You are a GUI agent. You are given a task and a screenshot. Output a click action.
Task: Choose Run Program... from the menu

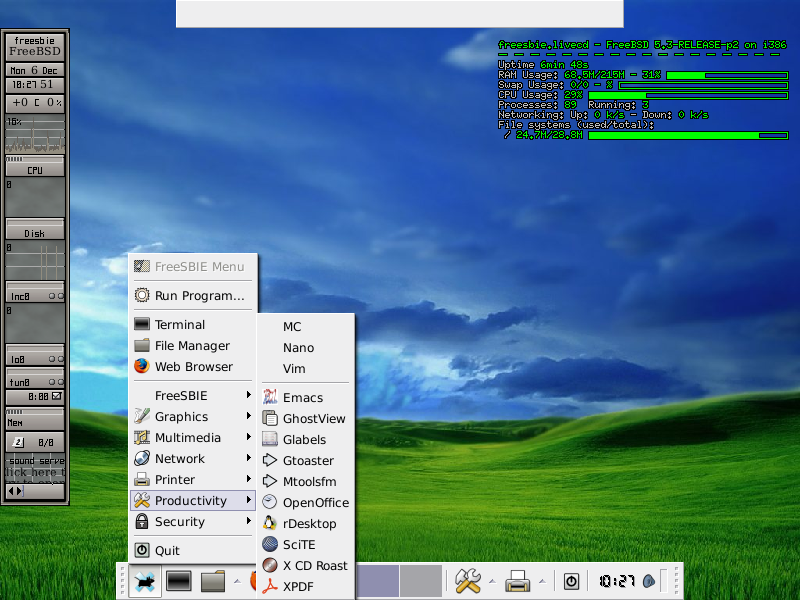point(193,295)
